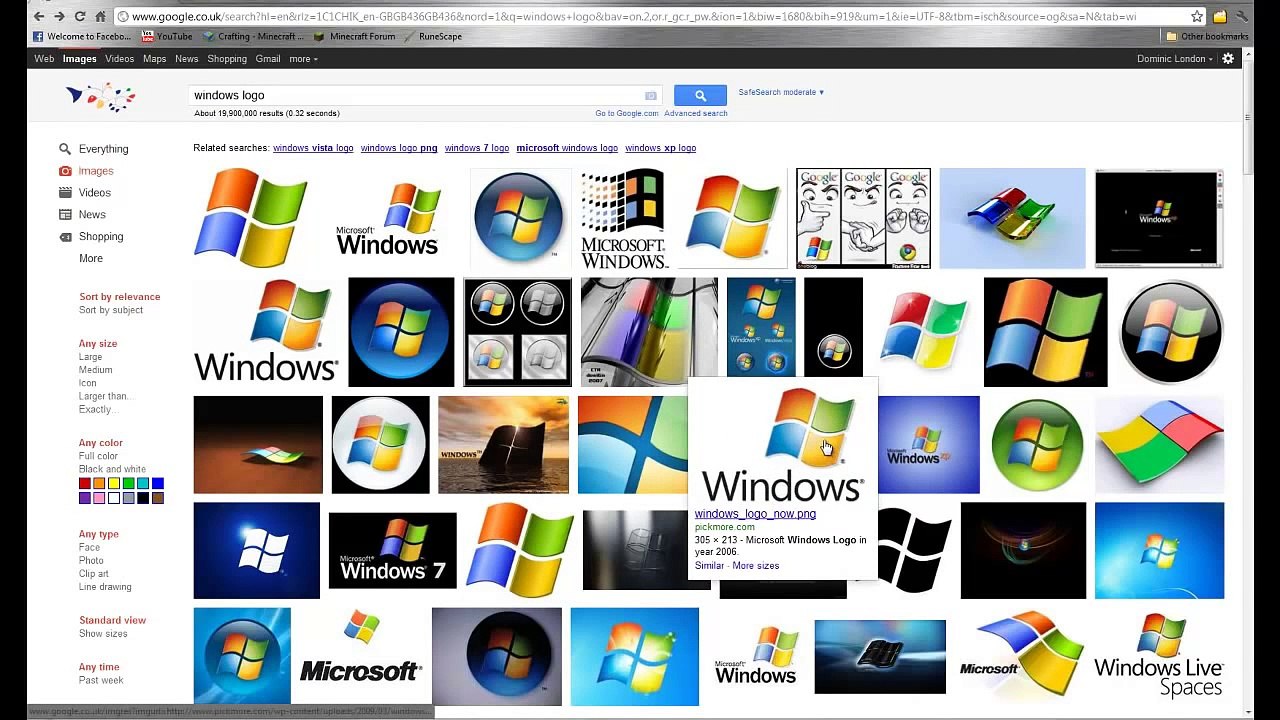Click 'More sizes' in the image preview
Viewport: 1280px width, 720px height.
756,566
